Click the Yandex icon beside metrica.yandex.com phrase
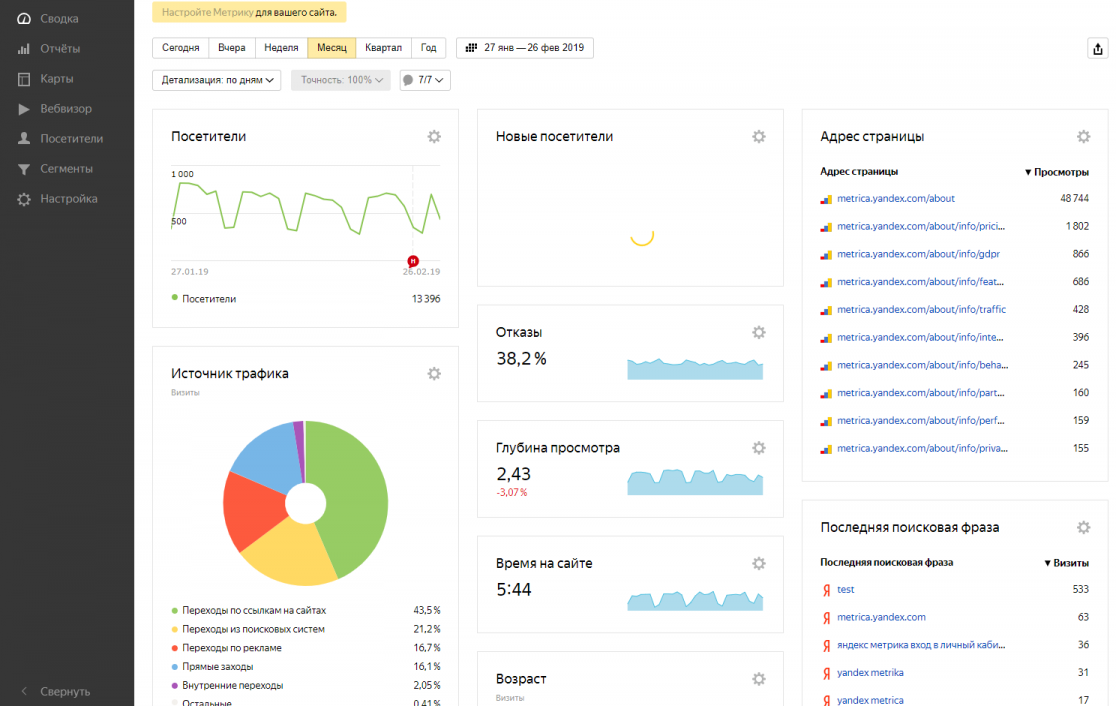The width and height of the screenshot is (1116, 706). click(x=826, y=618)
